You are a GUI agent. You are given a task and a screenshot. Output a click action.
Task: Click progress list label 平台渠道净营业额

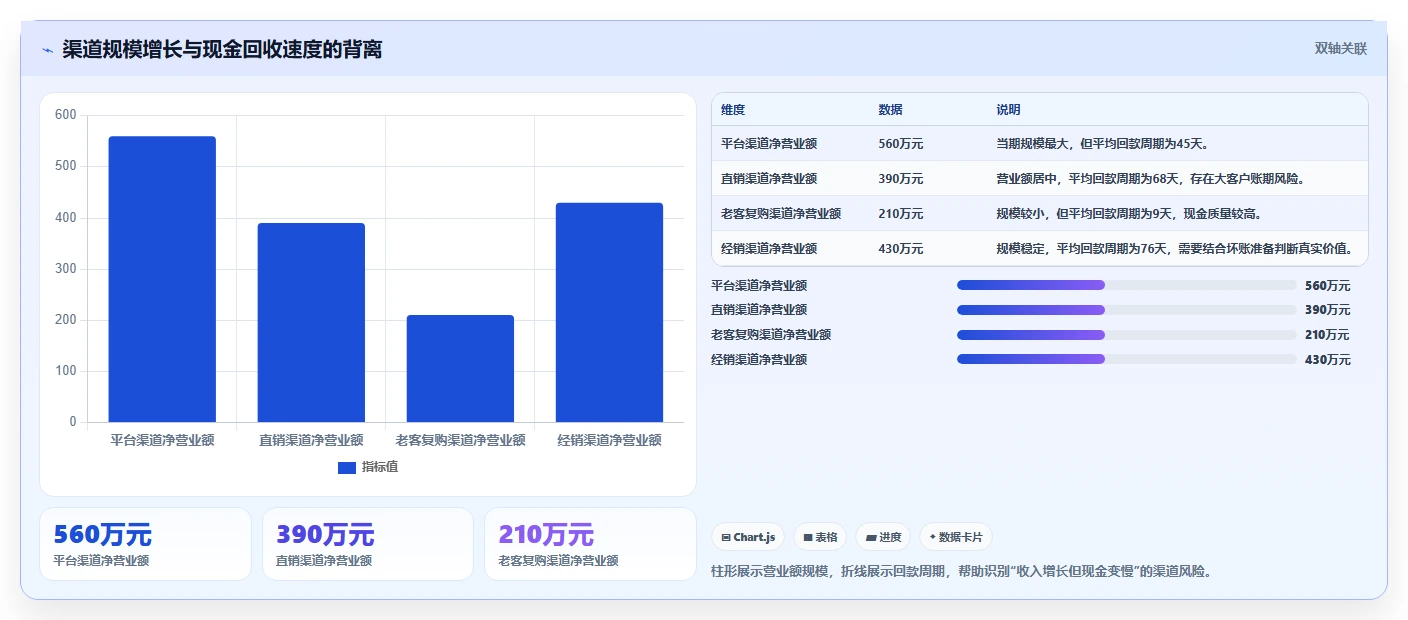[x=759, y=285]
